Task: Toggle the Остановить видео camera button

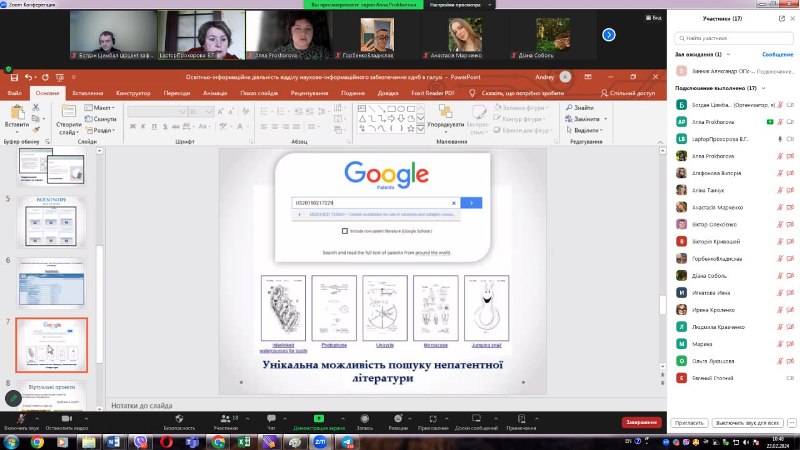Action: click(x=65, y=418)
